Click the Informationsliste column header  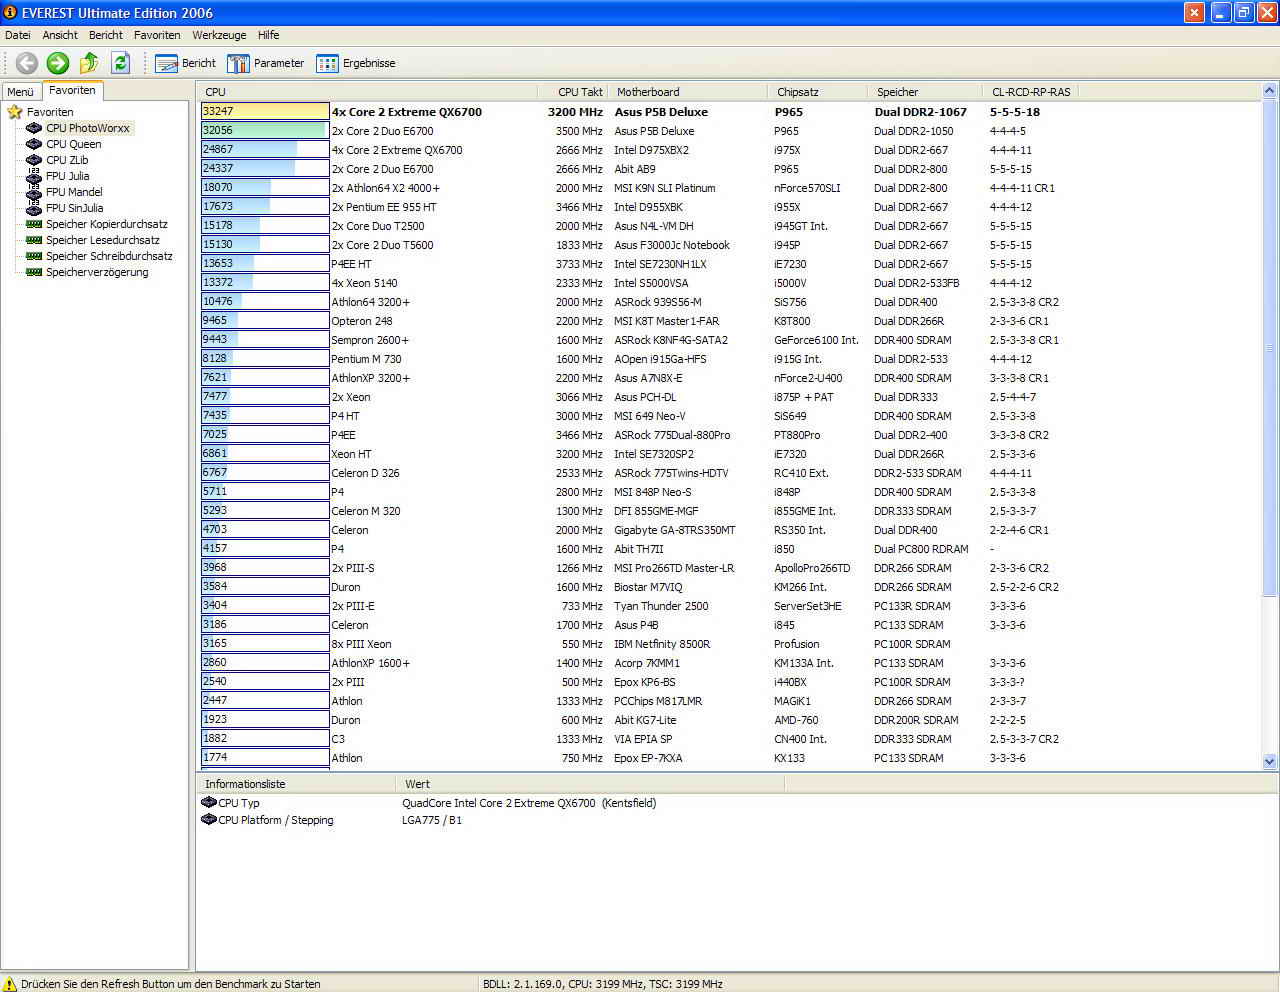297,784
